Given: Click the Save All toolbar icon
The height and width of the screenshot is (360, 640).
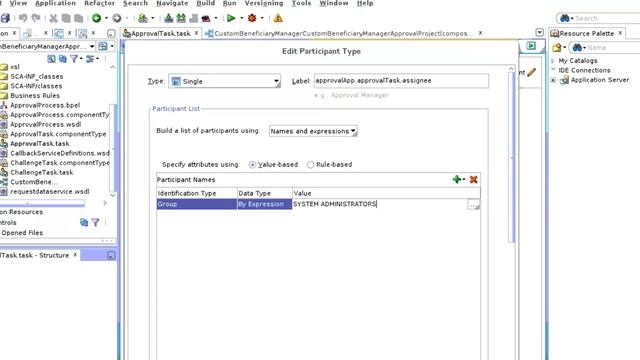Looking at the screenshot, I should click(5, 18).
